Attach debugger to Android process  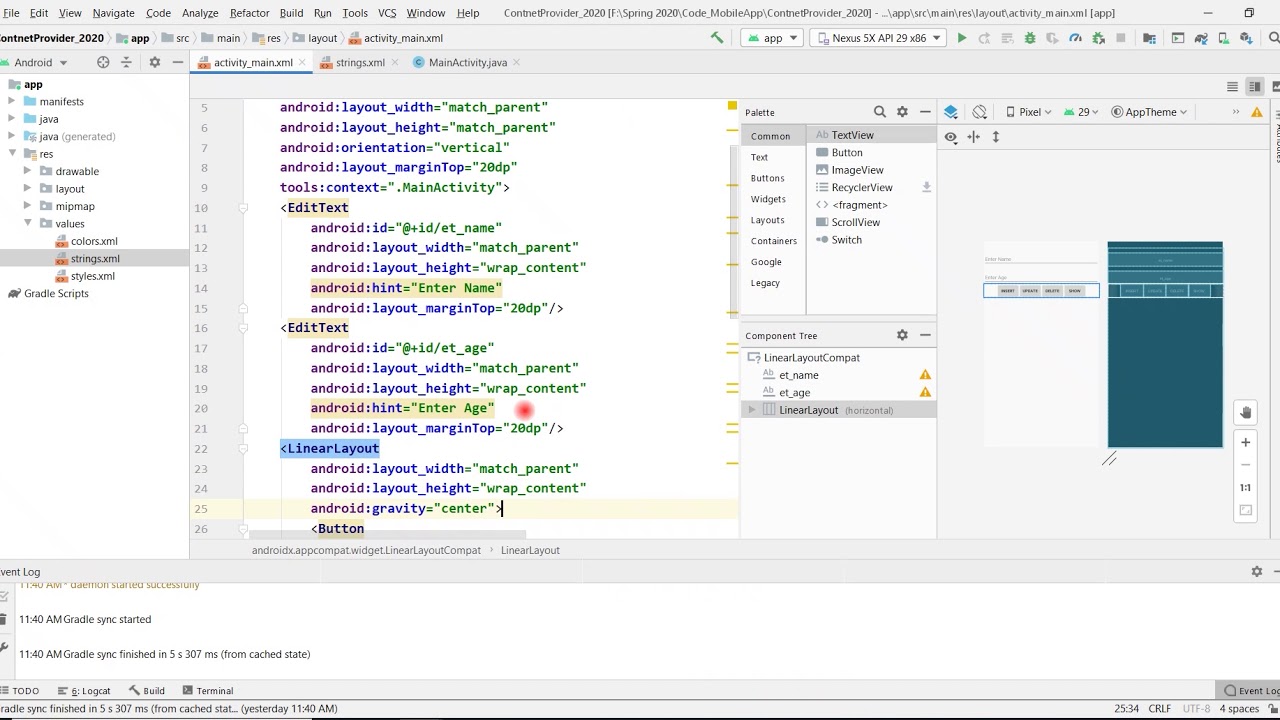point(1099,38)
